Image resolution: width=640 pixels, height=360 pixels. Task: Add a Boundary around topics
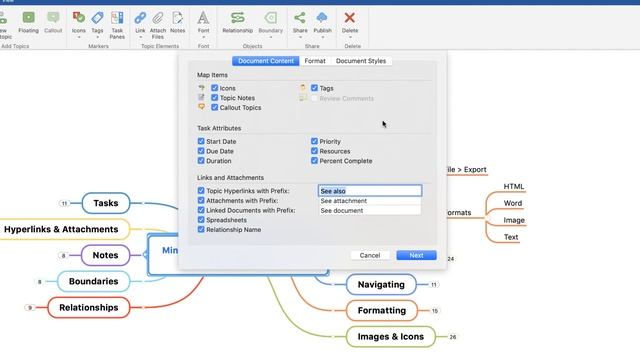271,22
